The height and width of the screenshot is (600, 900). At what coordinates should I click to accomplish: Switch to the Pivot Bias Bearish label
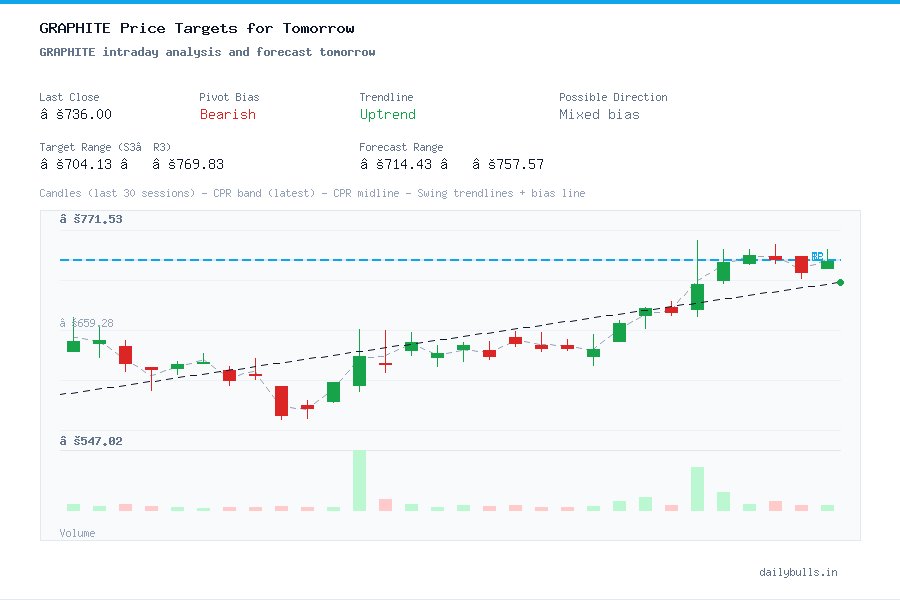tap(227, 115)
